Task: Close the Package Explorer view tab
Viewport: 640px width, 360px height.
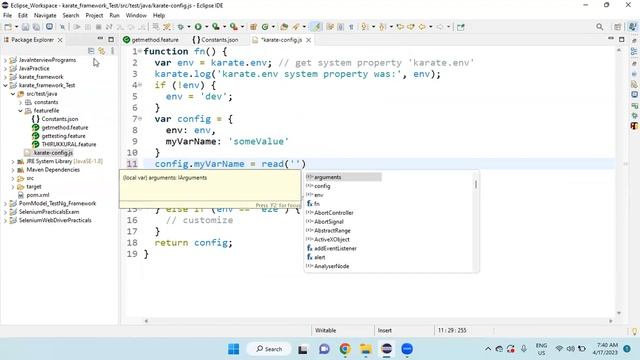Action: tap(60, 40)
